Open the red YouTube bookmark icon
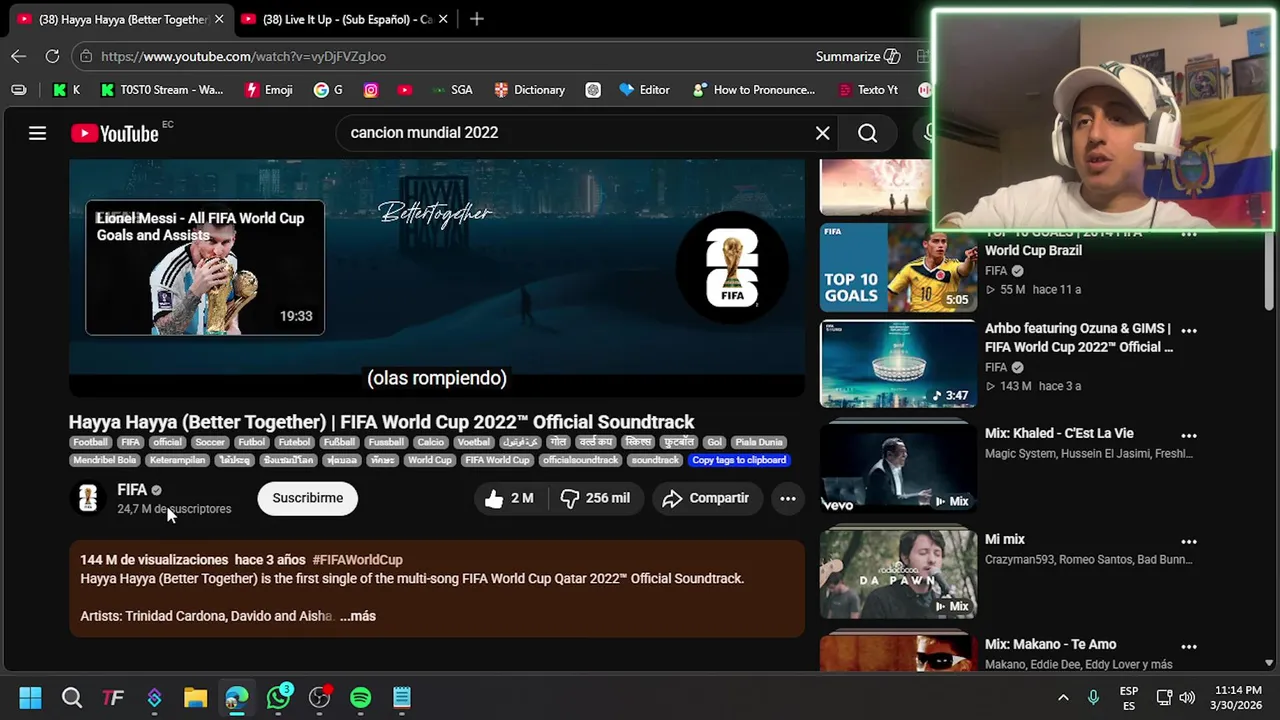This screenshot has height=720, width=1280. click(404, 90)
